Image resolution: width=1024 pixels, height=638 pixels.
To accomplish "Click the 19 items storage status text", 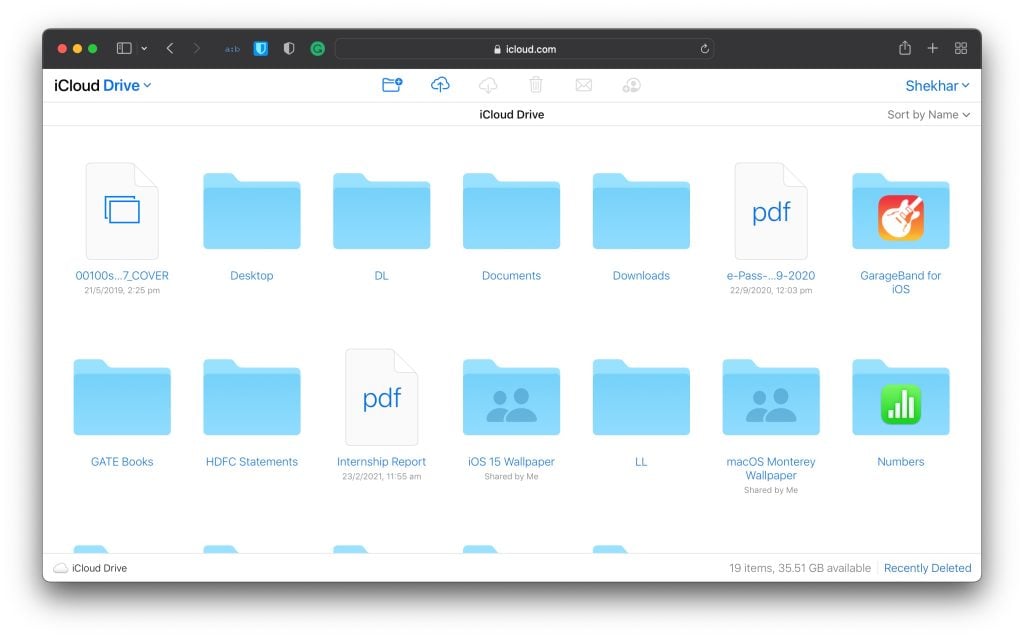I will click(800, 568).
